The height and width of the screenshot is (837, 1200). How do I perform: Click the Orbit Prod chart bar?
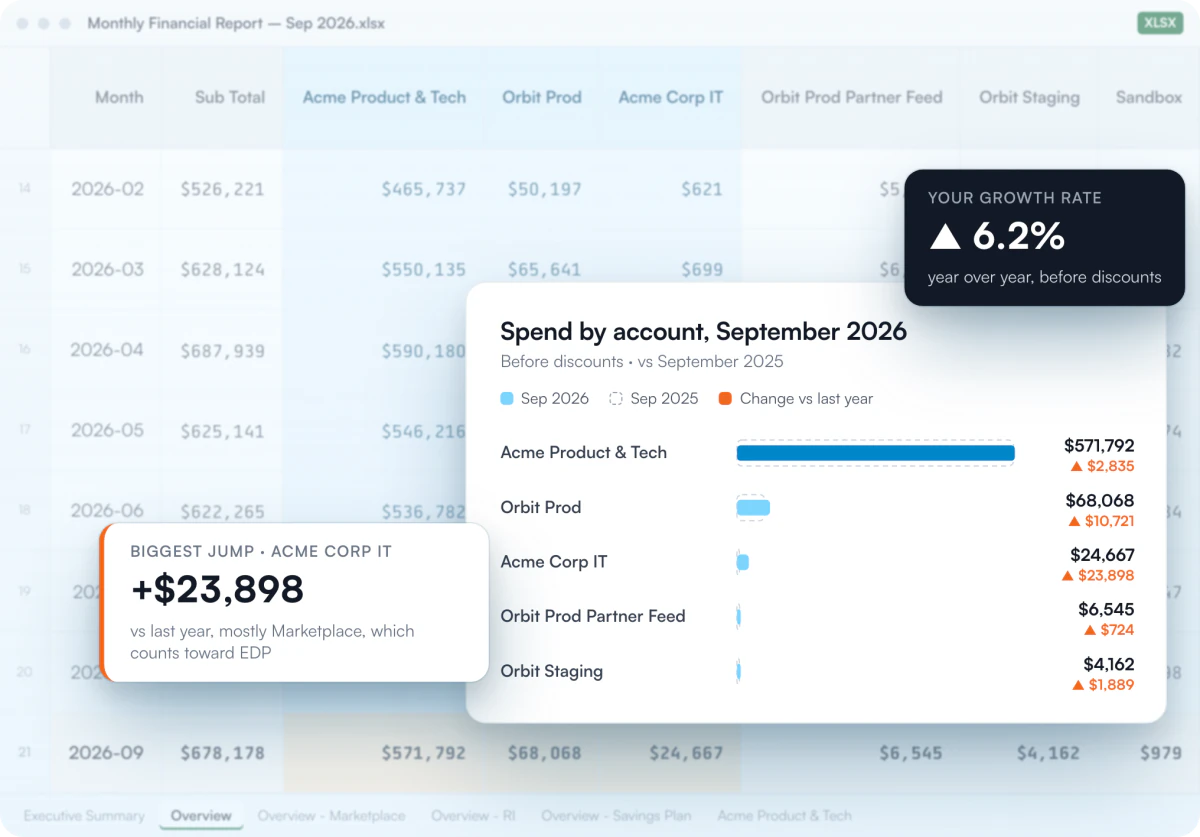(x=753, y=507)
